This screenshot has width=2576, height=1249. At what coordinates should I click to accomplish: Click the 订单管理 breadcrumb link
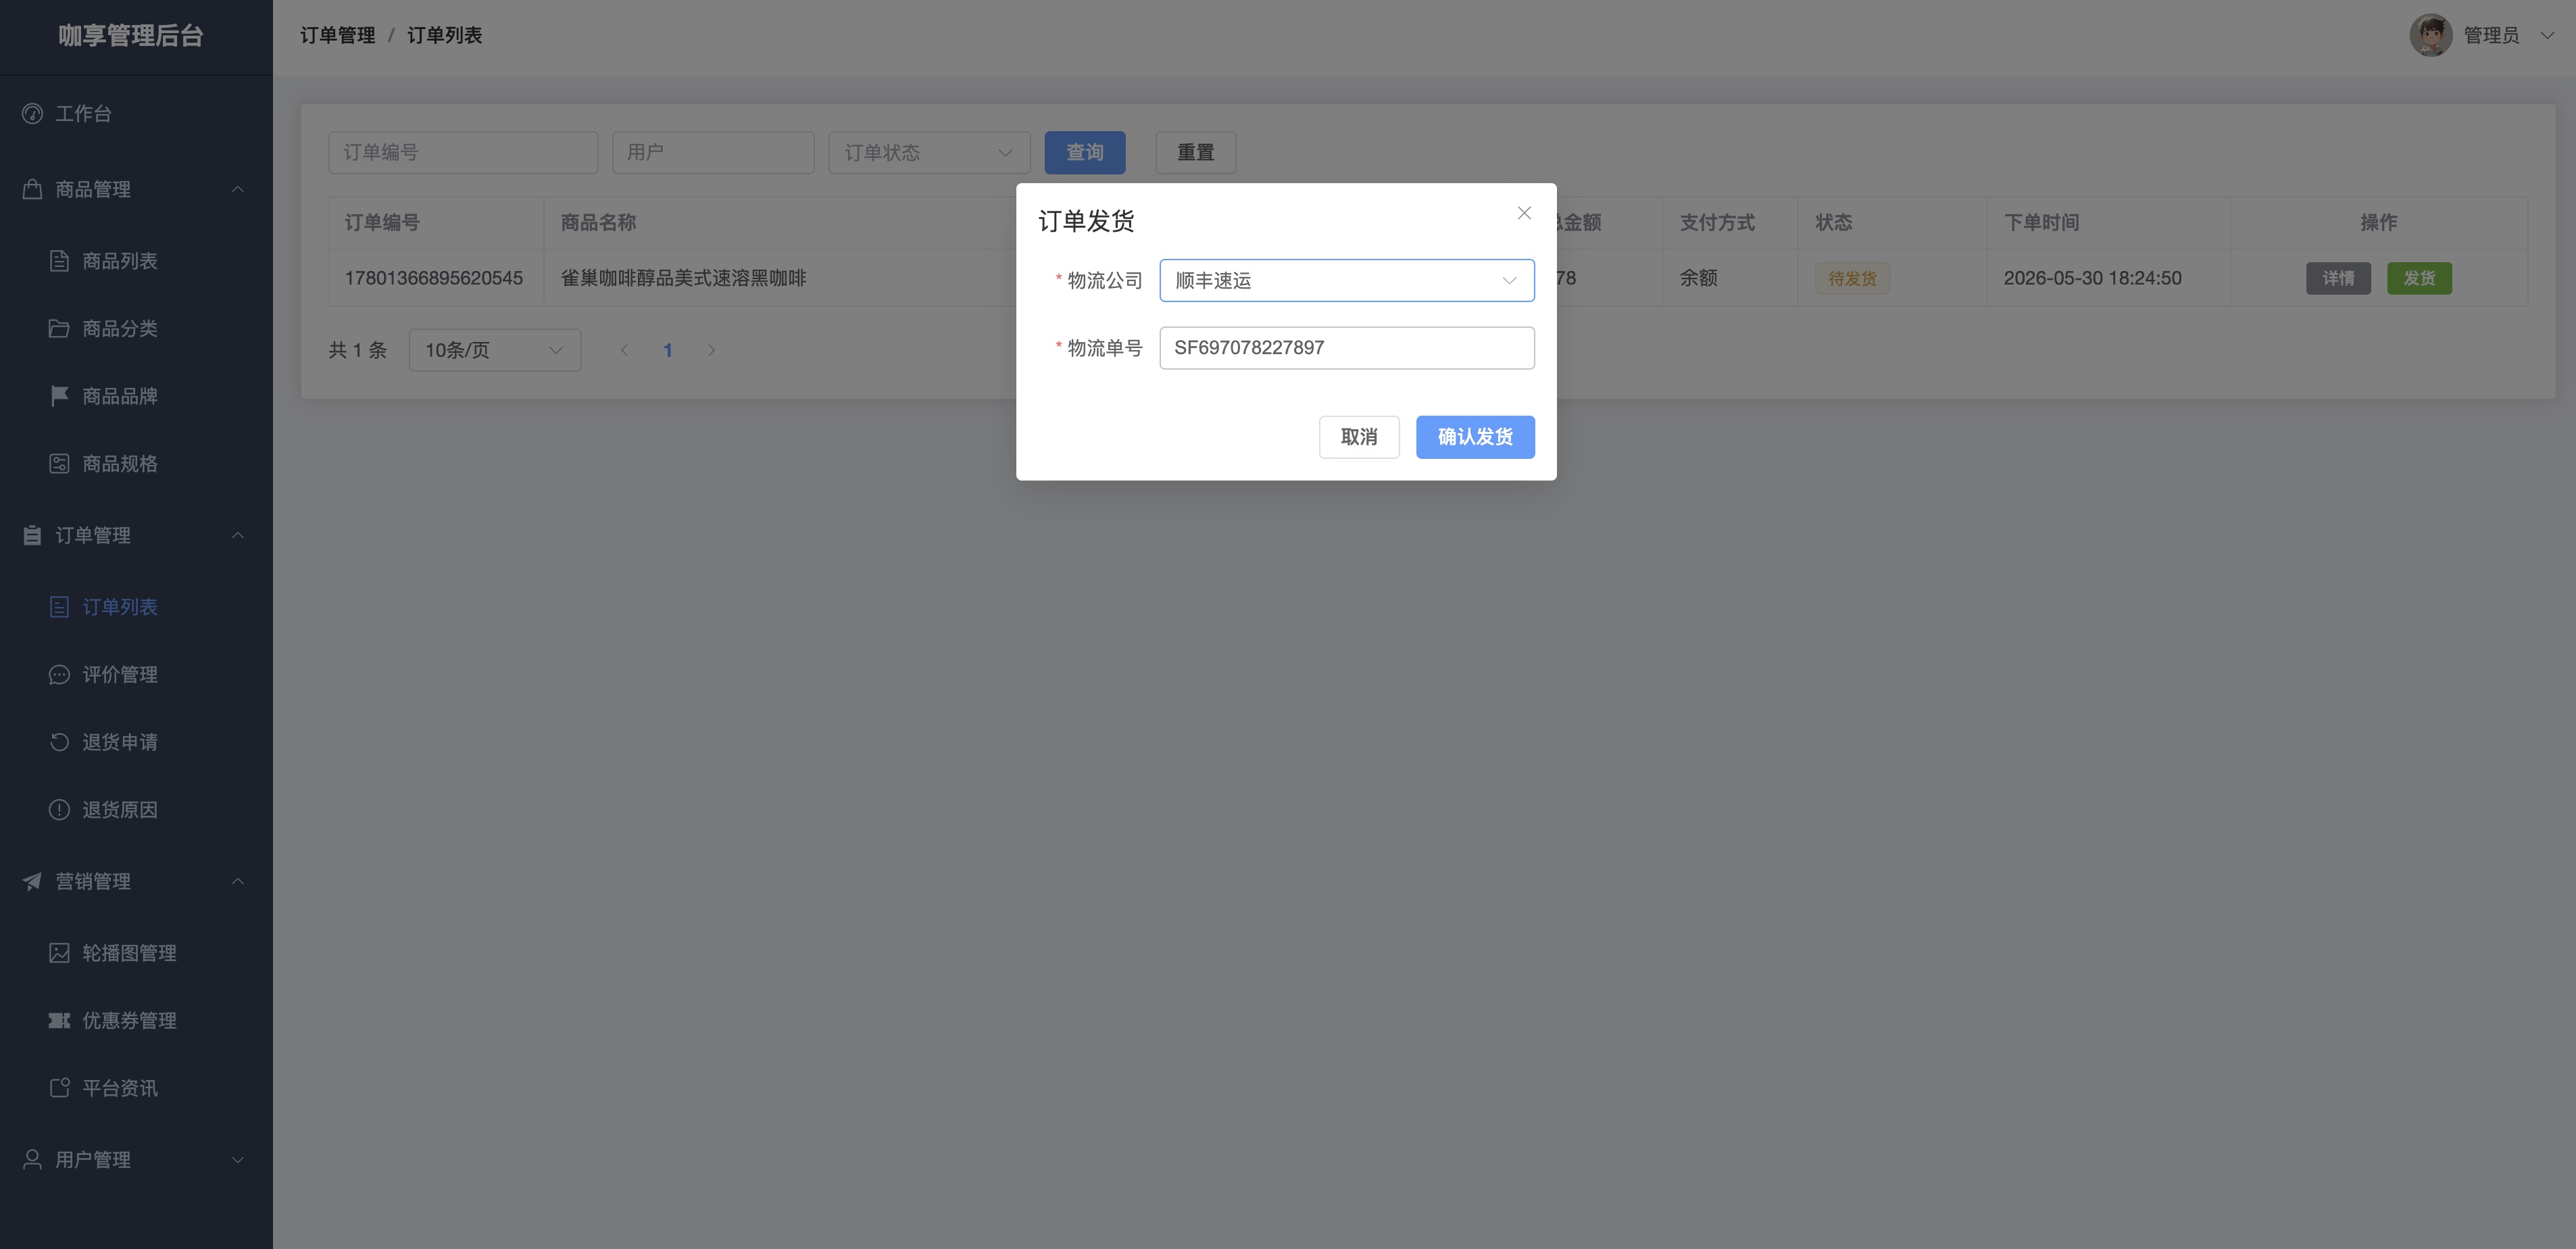coord(338,35)
